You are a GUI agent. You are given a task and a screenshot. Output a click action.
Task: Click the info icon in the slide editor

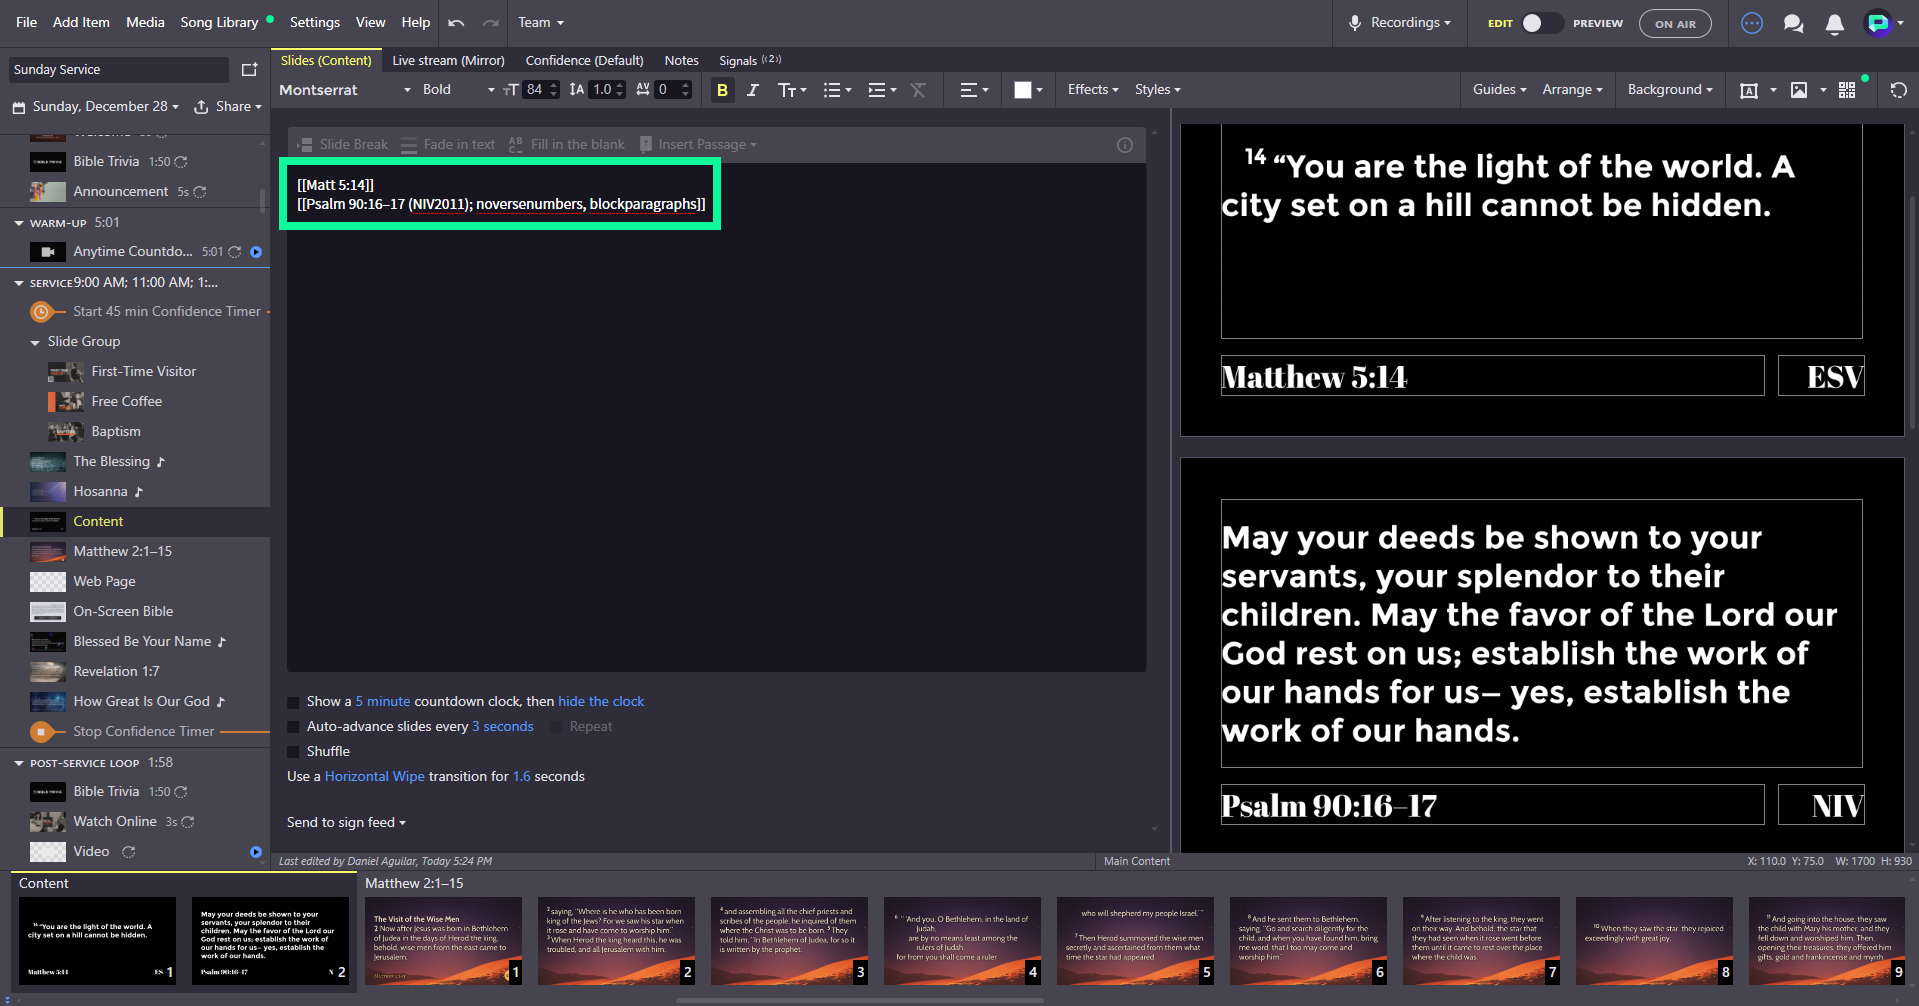coord(1125,145)
